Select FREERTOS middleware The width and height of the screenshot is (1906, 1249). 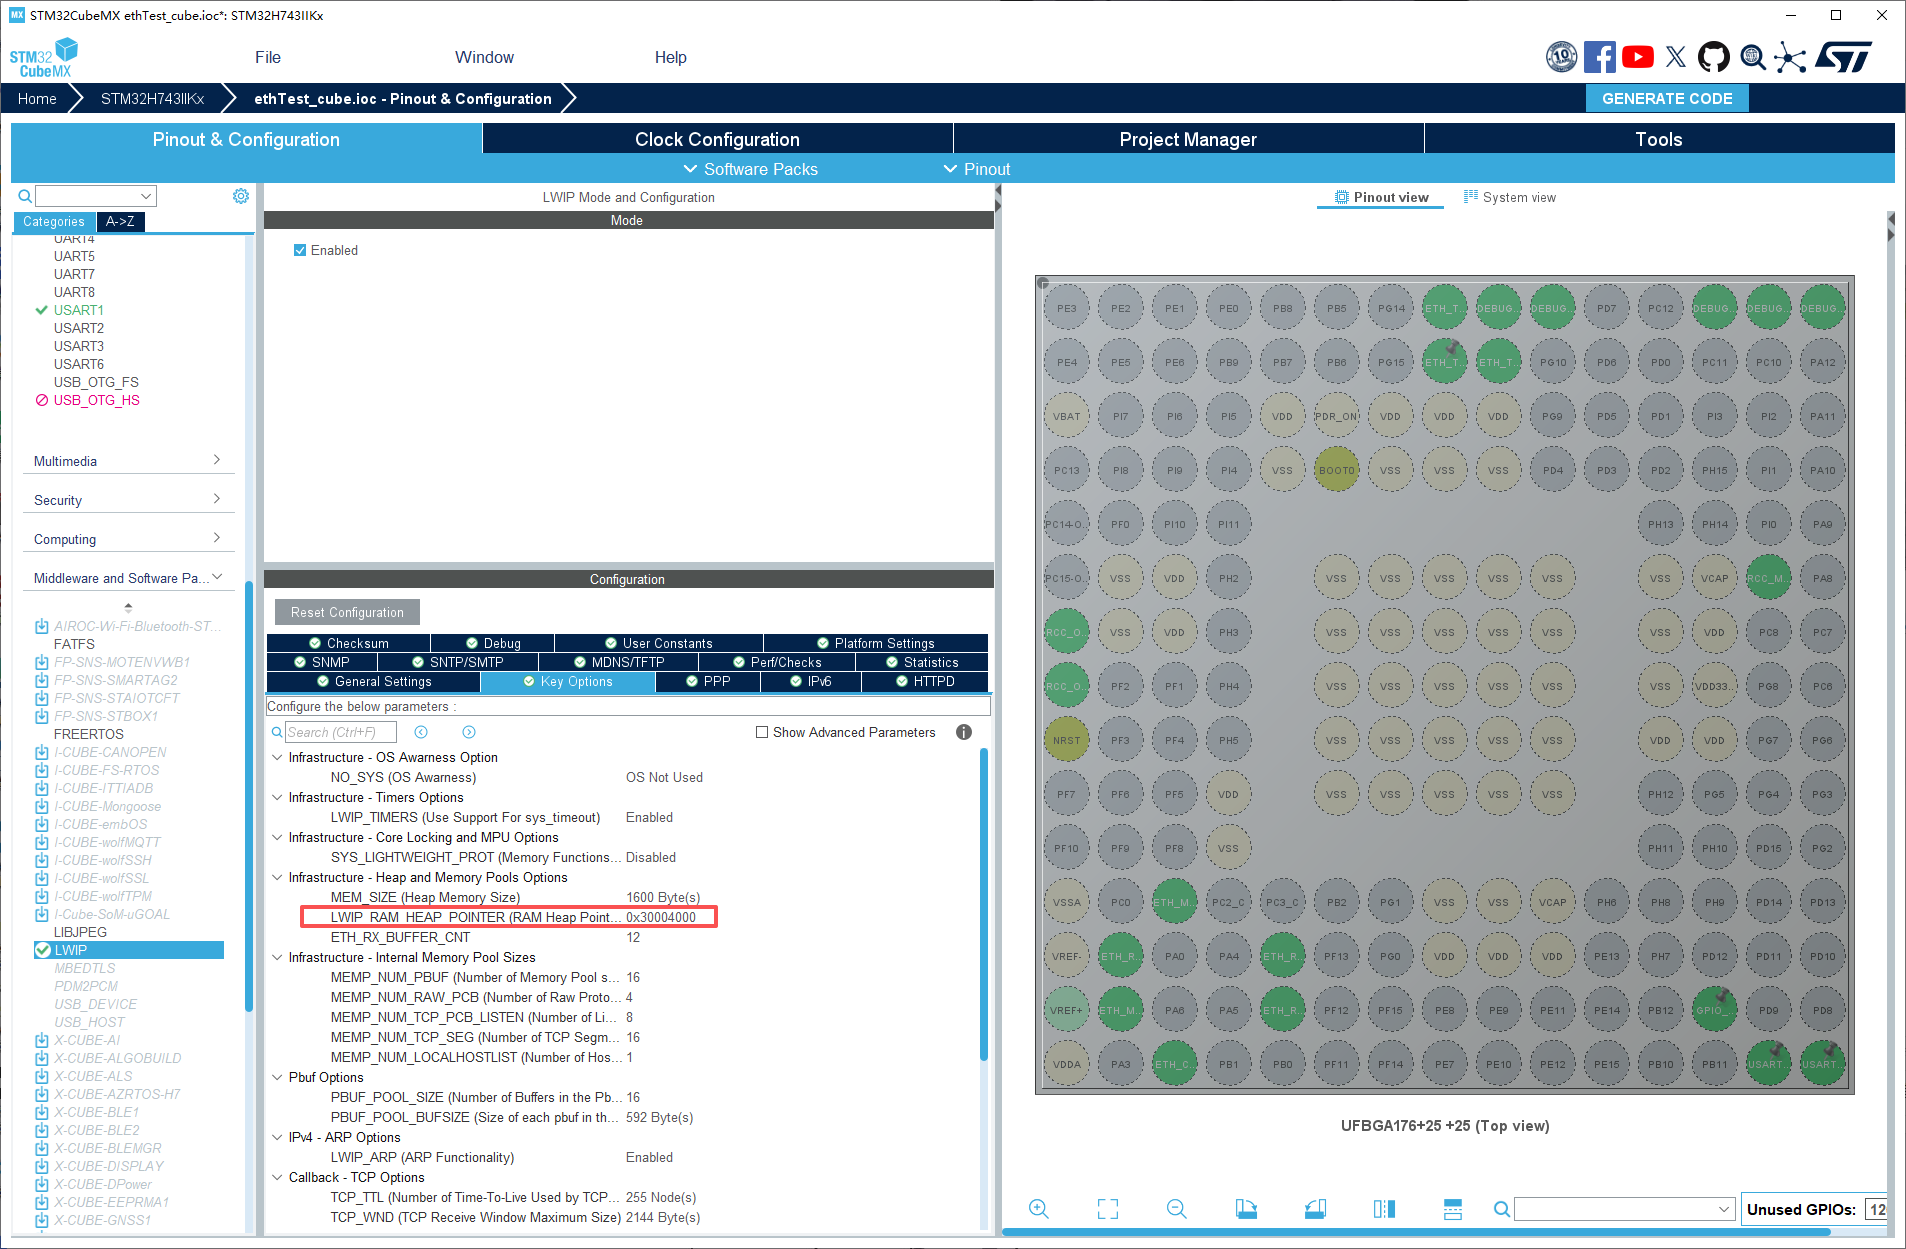tap(89, 734)
